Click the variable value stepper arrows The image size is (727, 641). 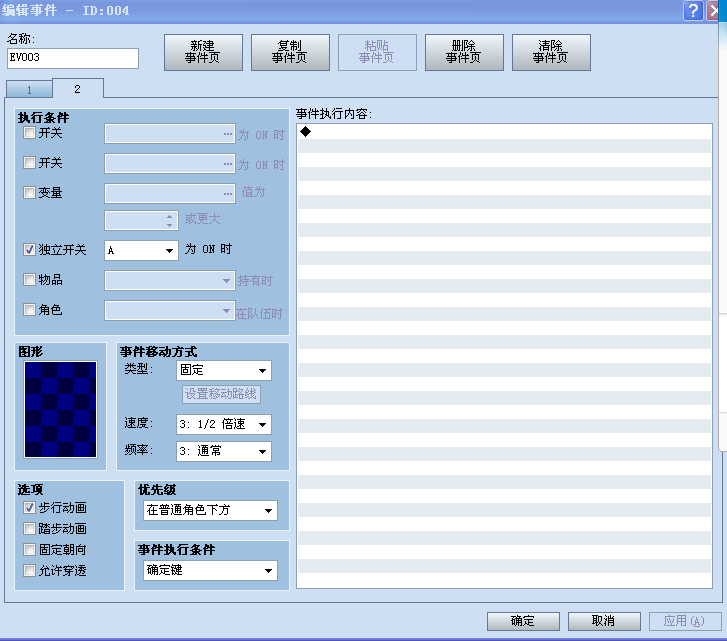point(170,221)
